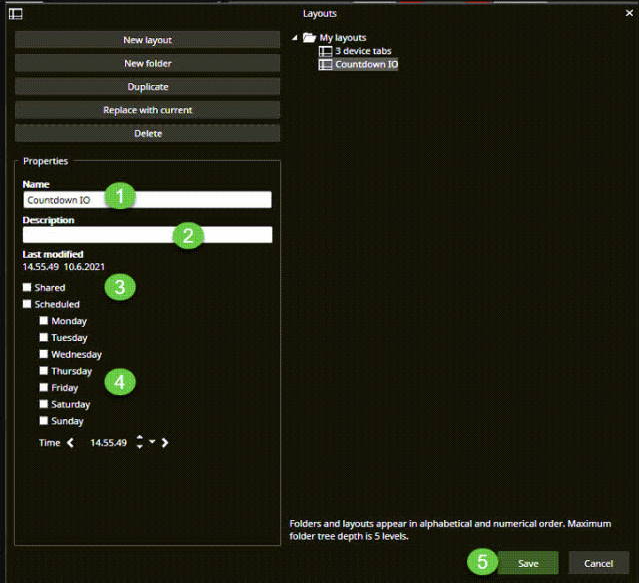This screenshot has width=639, height=585.
Task: Check the Monday checkbox
Action: coord(44,321)
